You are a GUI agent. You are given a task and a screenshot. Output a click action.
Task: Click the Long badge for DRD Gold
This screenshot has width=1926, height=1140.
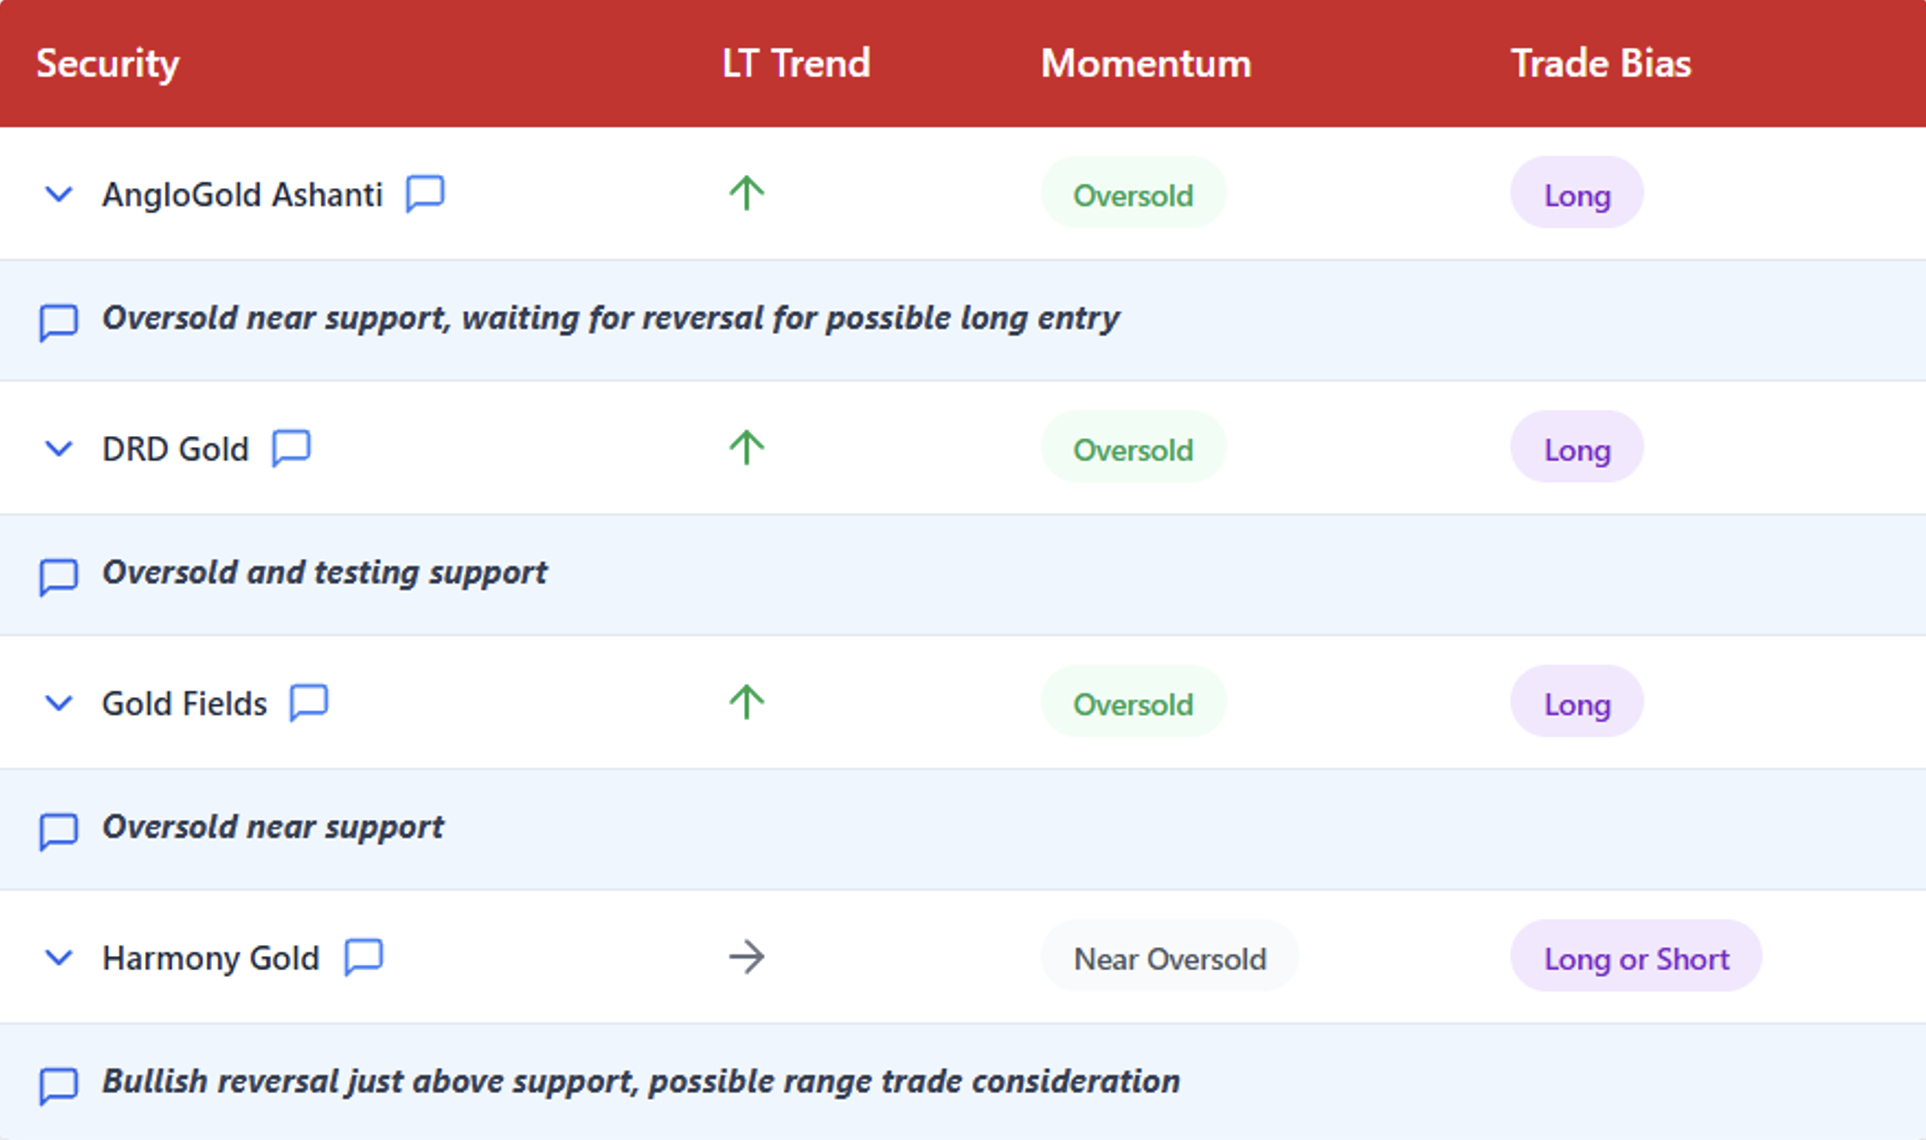(x=1577, y=448)
